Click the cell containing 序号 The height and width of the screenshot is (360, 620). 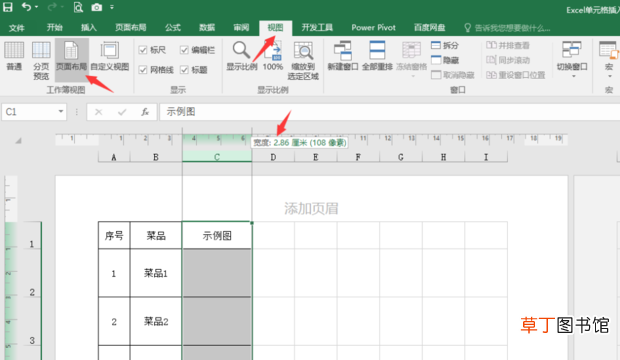(x=114, y=236)
